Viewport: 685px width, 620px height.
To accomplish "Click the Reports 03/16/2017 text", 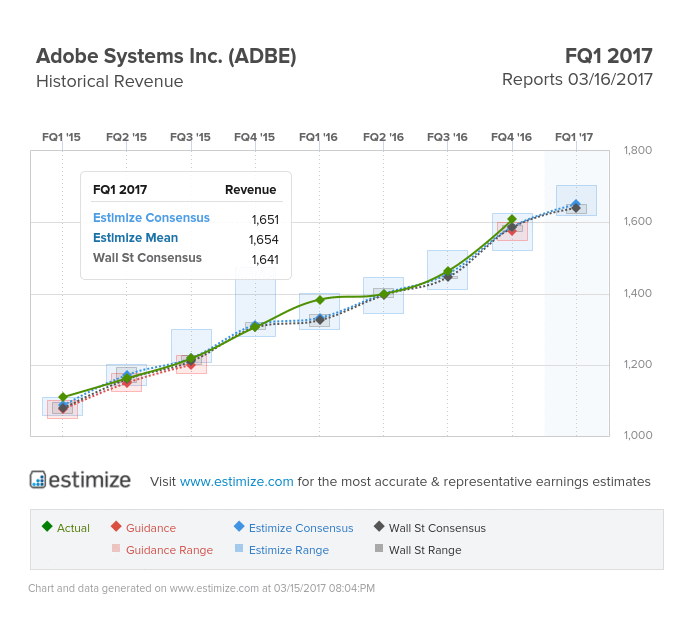I will (x=577, y=80).
